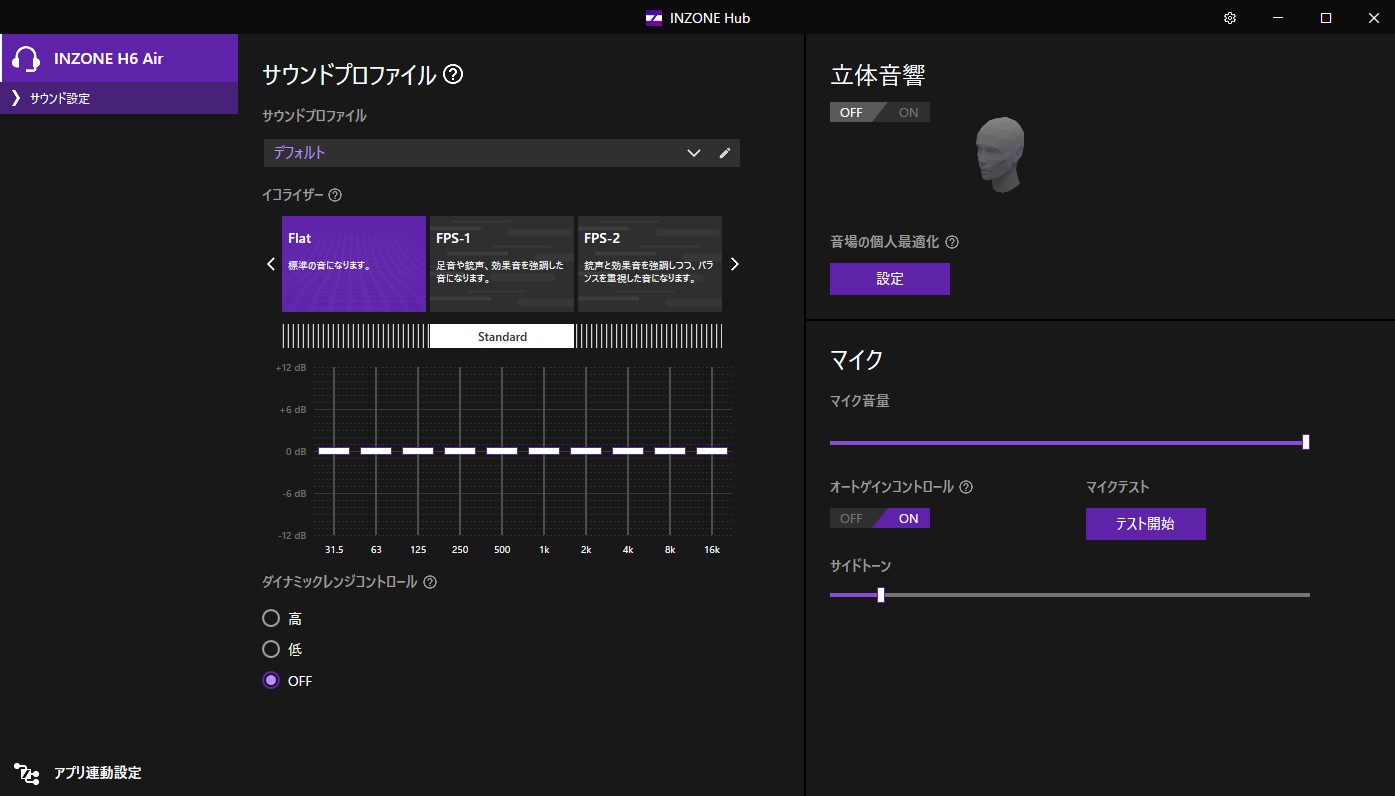Open the サウンドプロファイル dropdown
Image resolution: width=1395 pixels, height=796 pixels.
click(693, 153)
